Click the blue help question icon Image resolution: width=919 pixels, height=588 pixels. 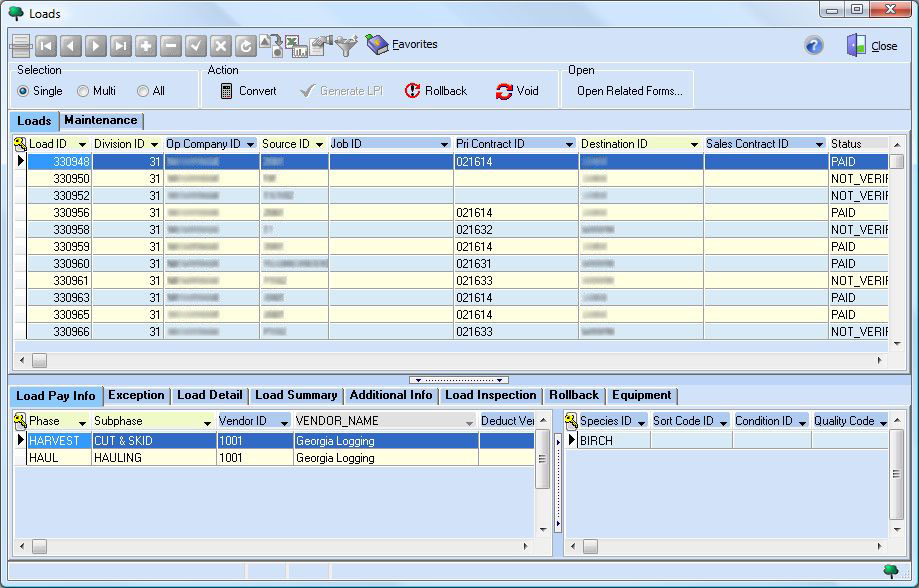814,46
